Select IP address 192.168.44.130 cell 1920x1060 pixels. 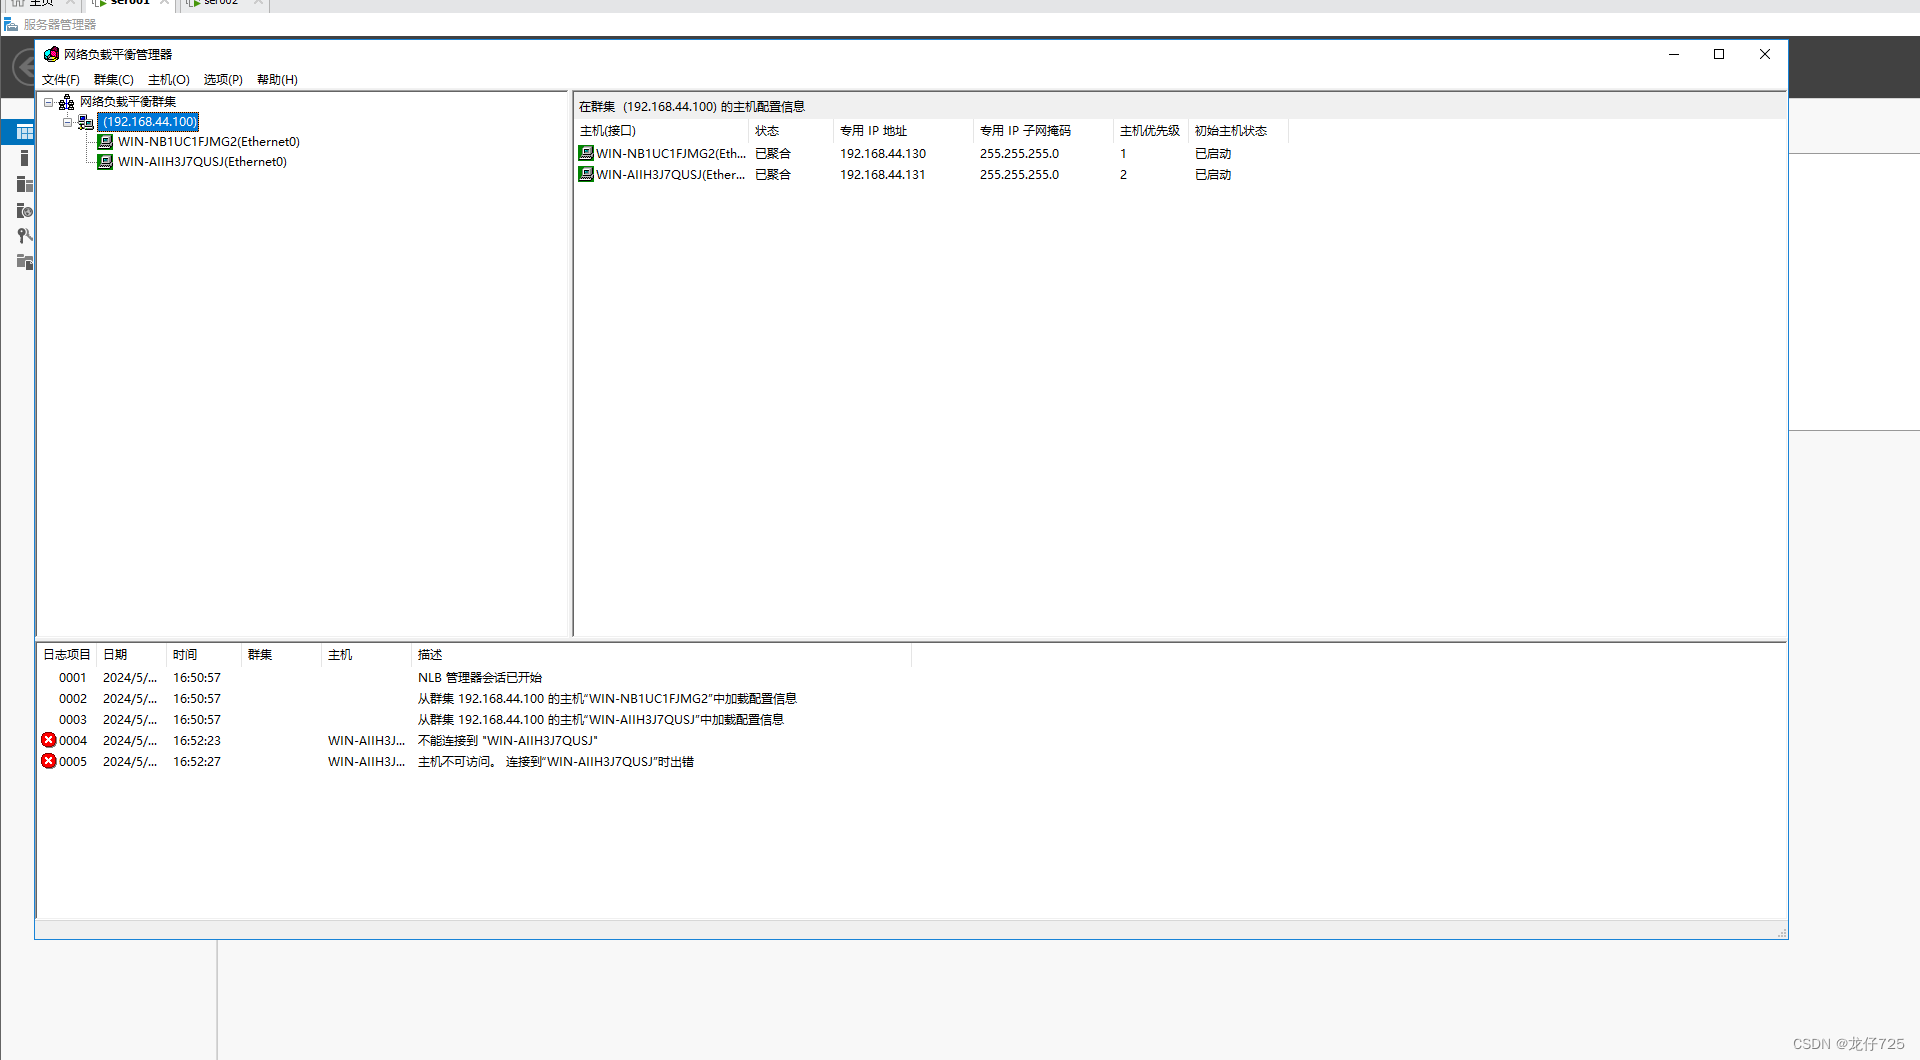click(883, 154)
